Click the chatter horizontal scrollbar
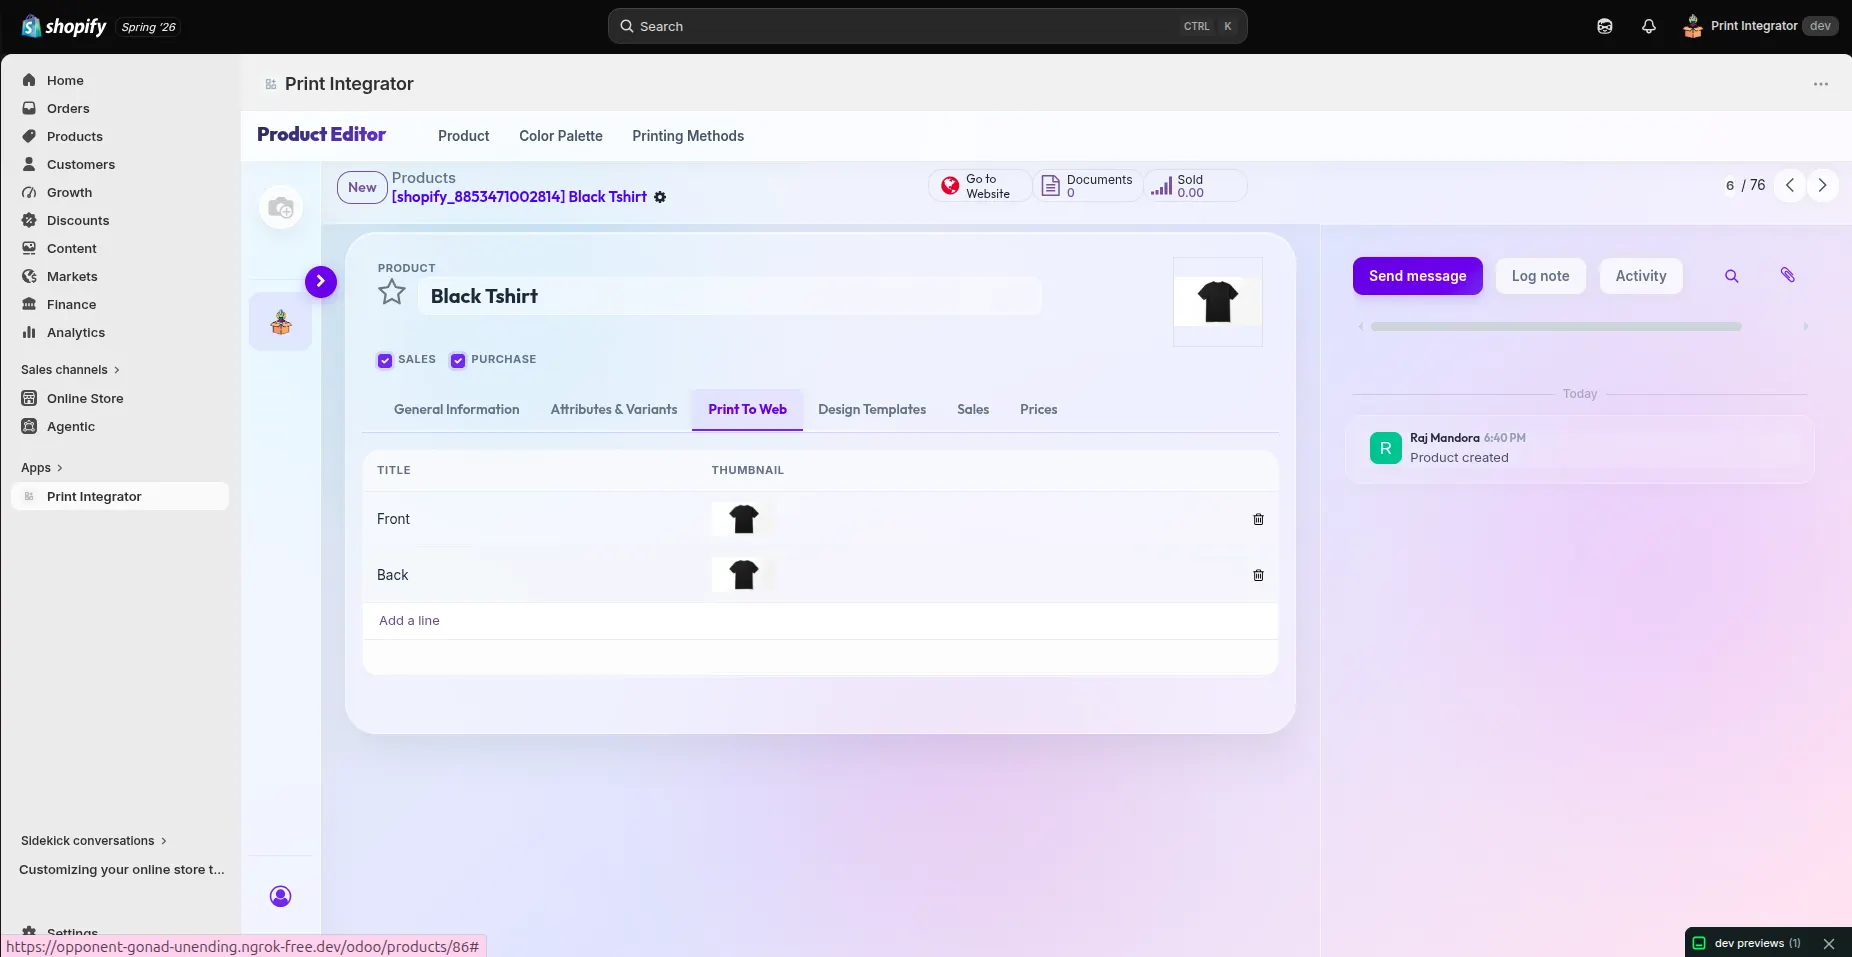This screenshot has width=1852, height=957. point(1556,327)
